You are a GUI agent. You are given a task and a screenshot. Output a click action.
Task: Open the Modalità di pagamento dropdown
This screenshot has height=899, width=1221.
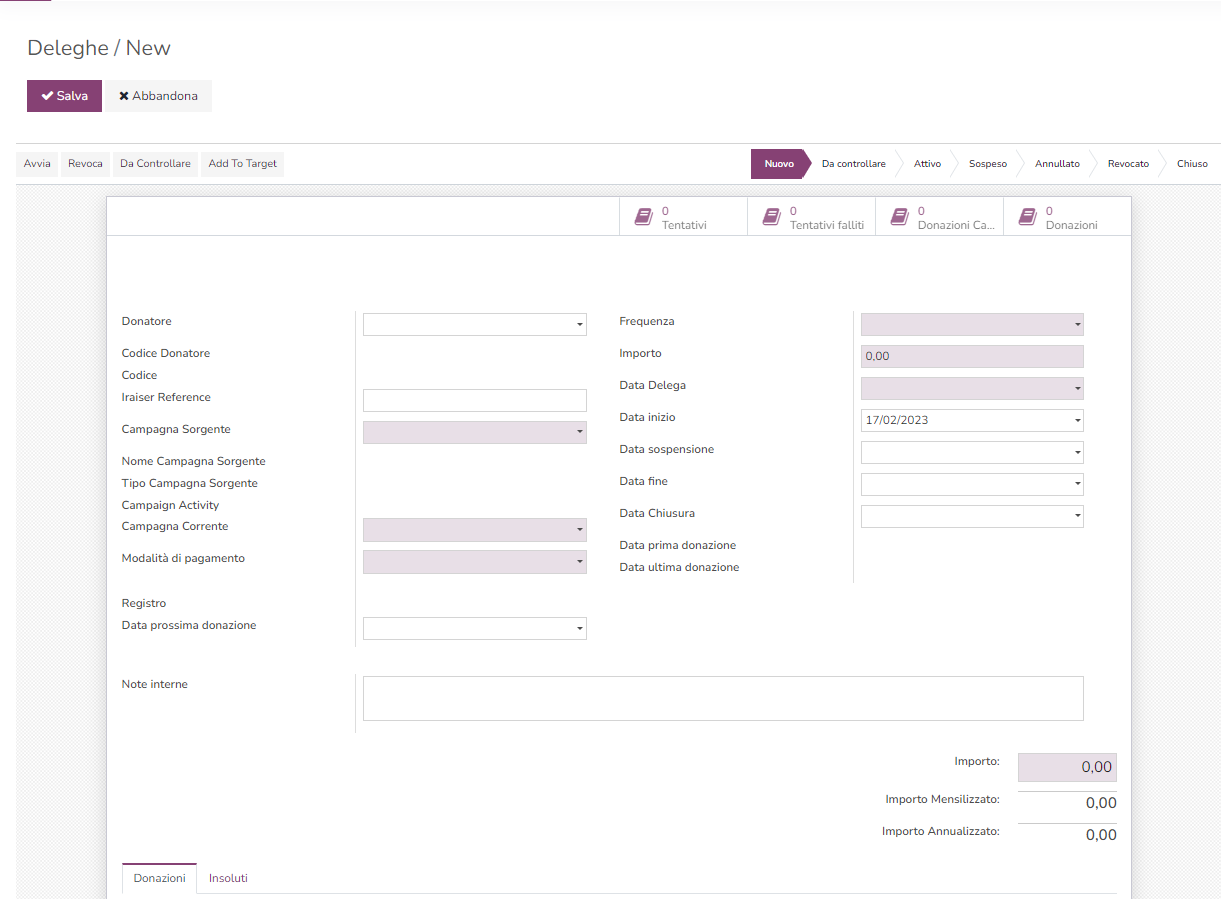474,562
